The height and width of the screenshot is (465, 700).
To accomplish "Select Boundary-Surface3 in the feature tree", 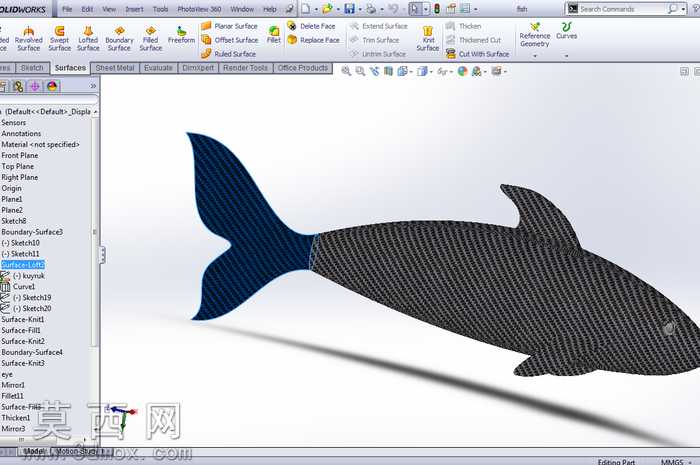I will click(x=32, y=232).
